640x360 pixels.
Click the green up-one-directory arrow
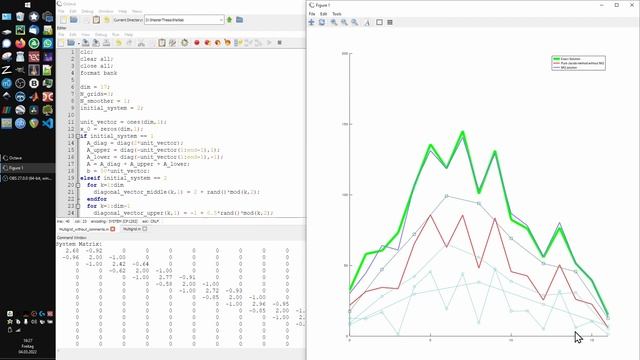pyautogui.click(x=229, y=20)
